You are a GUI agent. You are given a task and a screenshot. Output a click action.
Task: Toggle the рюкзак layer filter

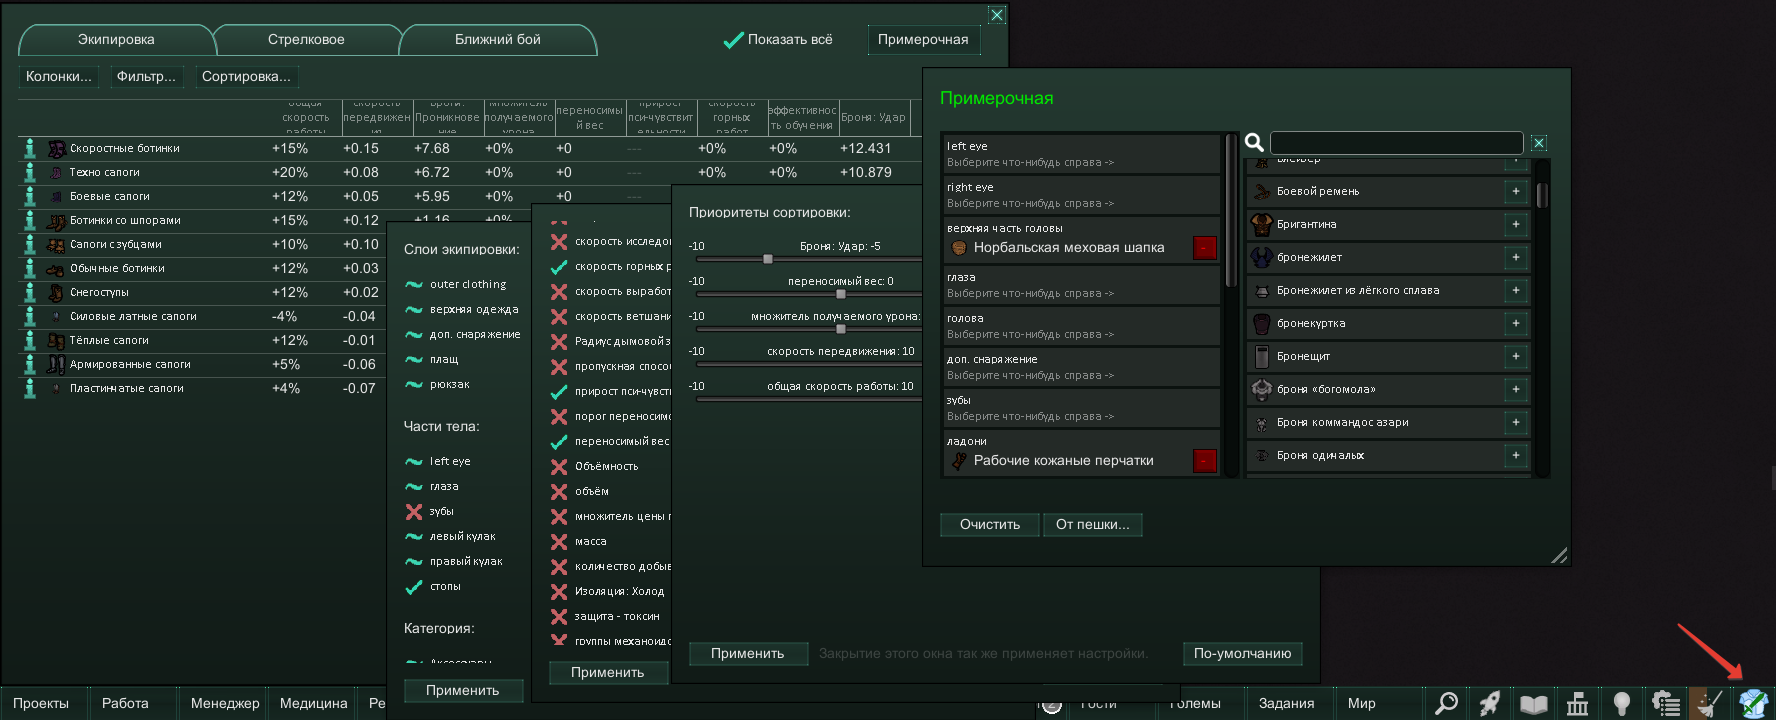pos(413,384)
